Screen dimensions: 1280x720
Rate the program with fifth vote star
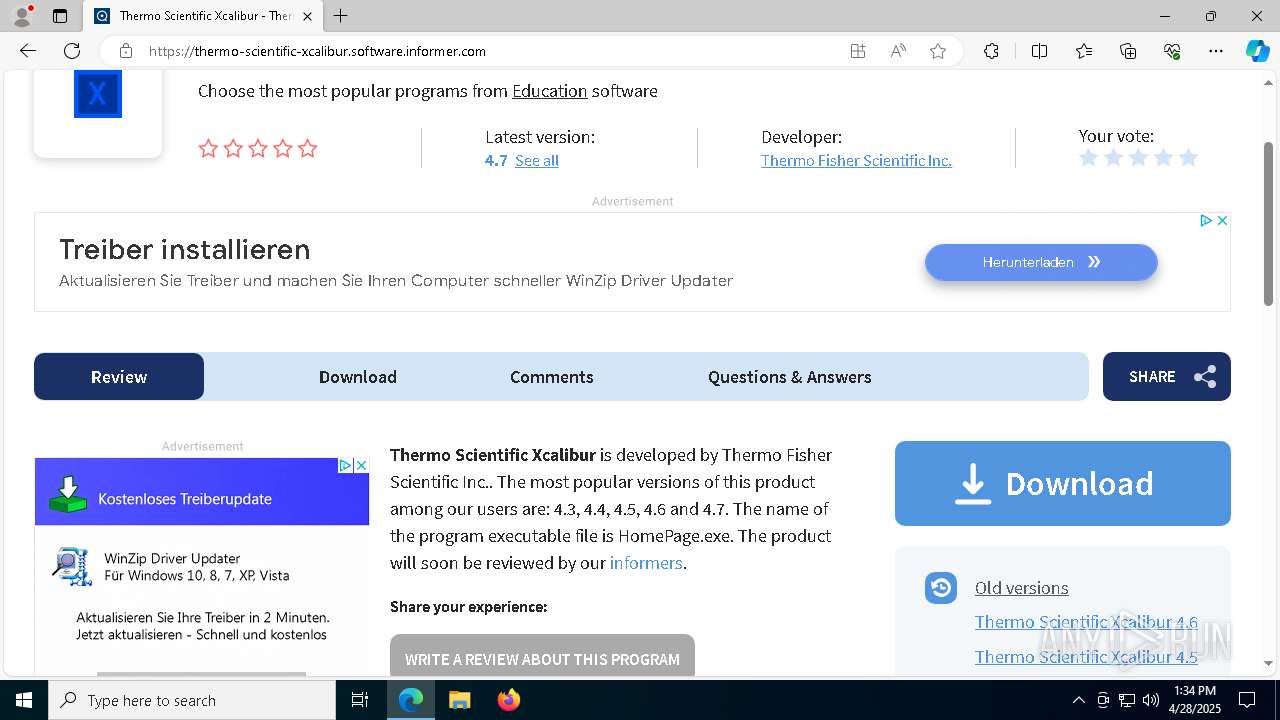[x=1188, y=158]
